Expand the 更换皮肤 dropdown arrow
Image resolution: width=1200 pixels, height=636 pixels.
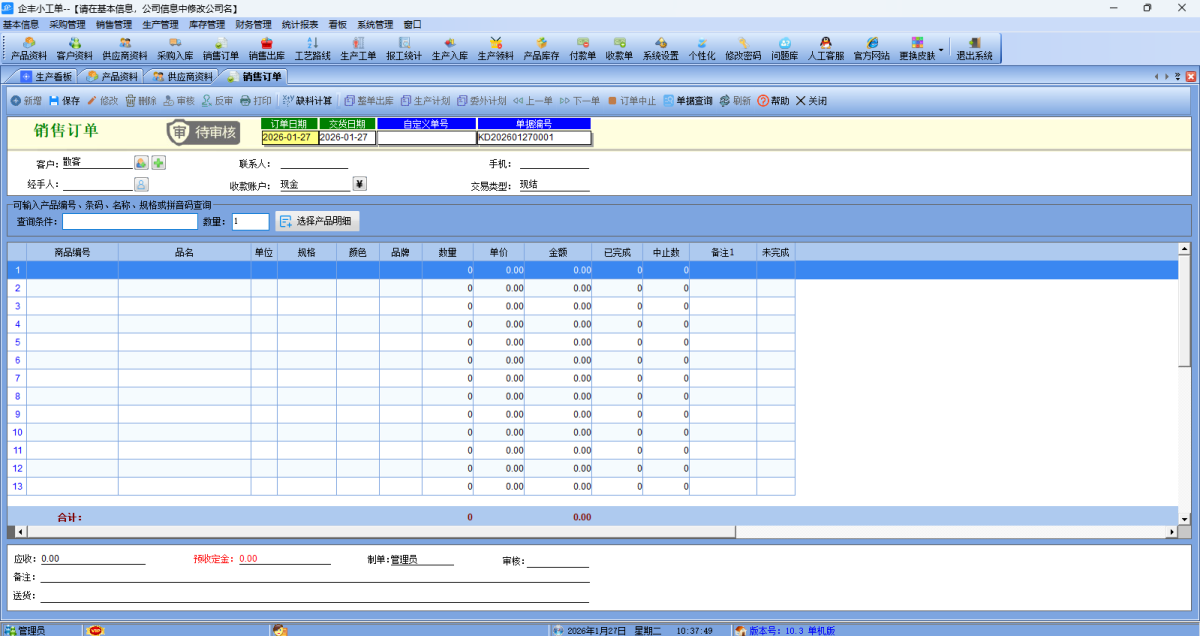click(x=940, y=50)
